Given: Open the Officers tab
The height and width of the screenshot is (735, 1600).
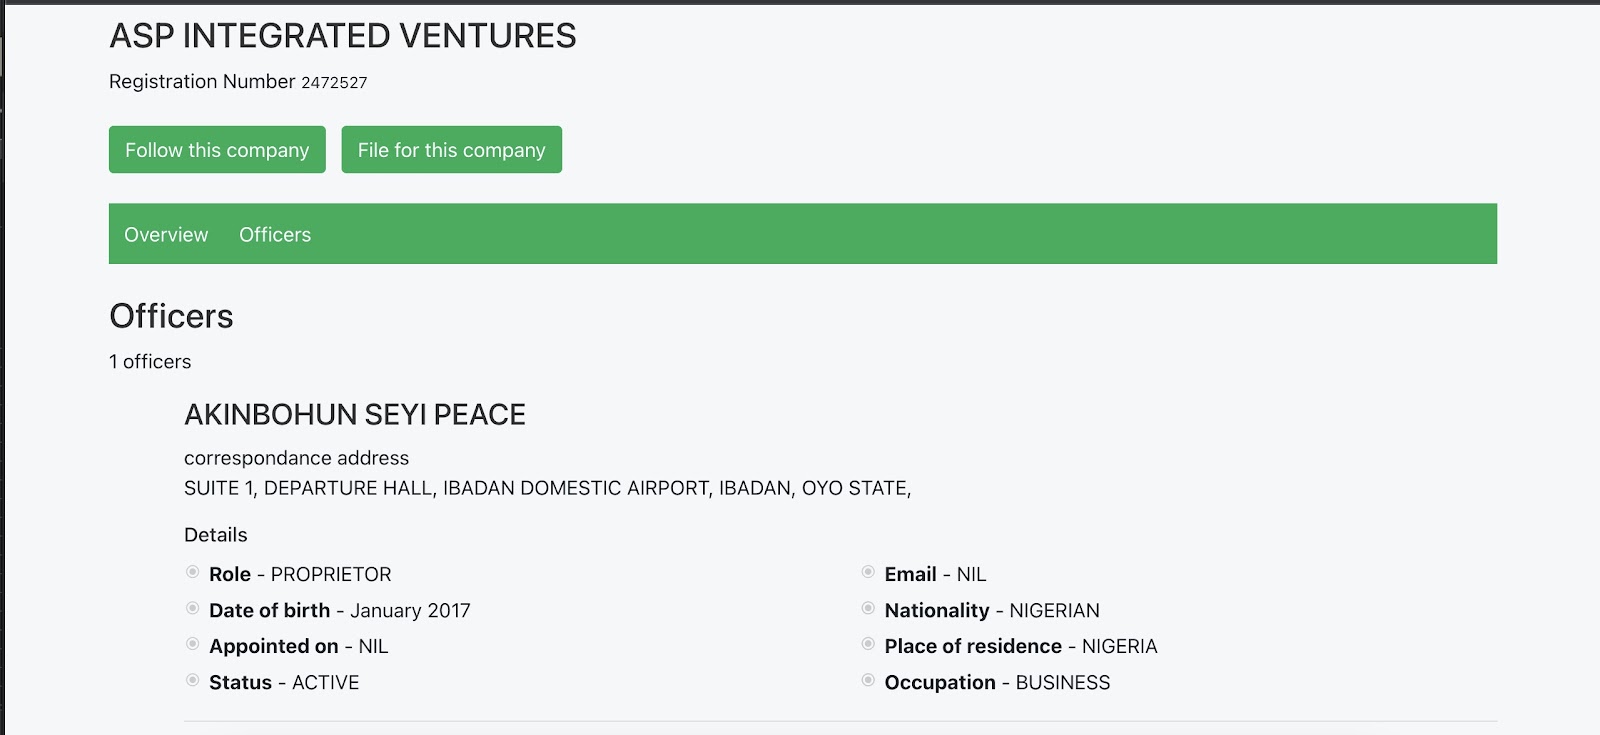Looking at the screenshot, I should [x=275, y=235].
